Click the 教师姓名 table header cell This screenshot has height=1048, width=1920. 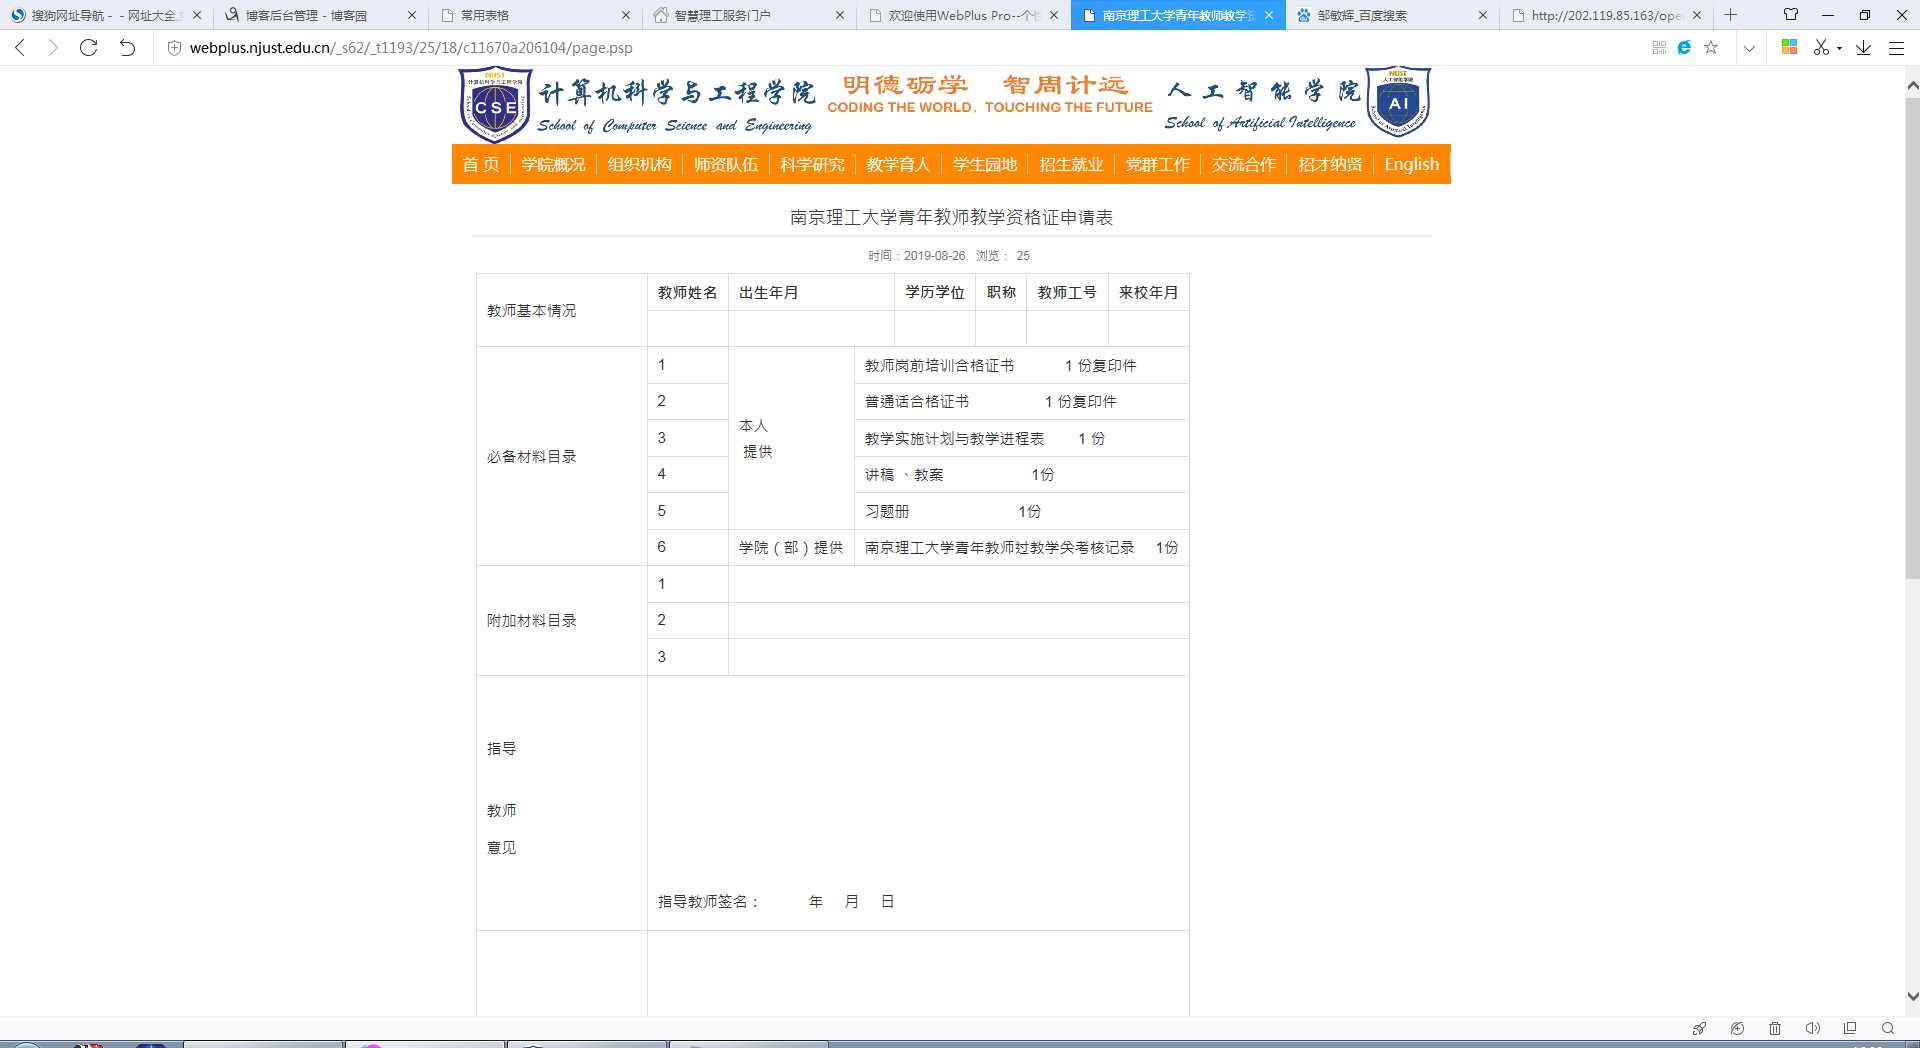(687, 292)
